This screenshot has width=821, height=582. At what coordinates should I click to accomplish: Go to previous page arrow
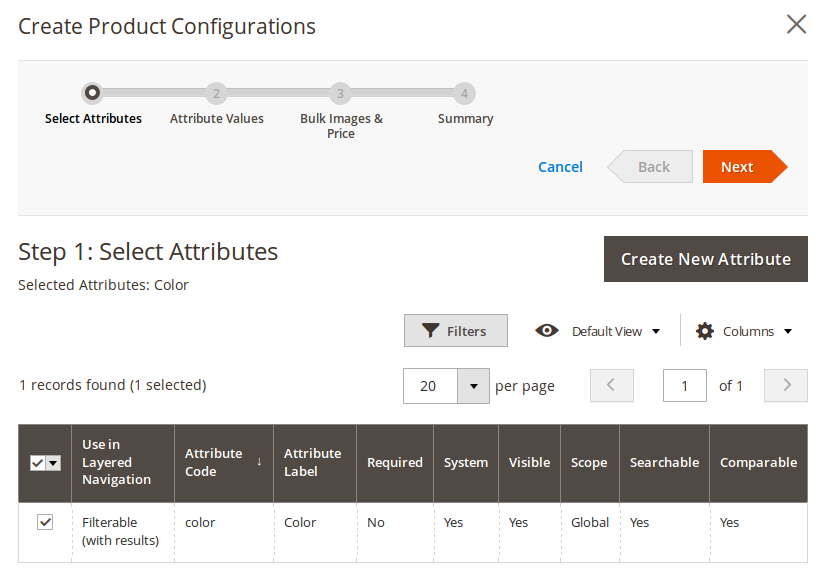612,386
